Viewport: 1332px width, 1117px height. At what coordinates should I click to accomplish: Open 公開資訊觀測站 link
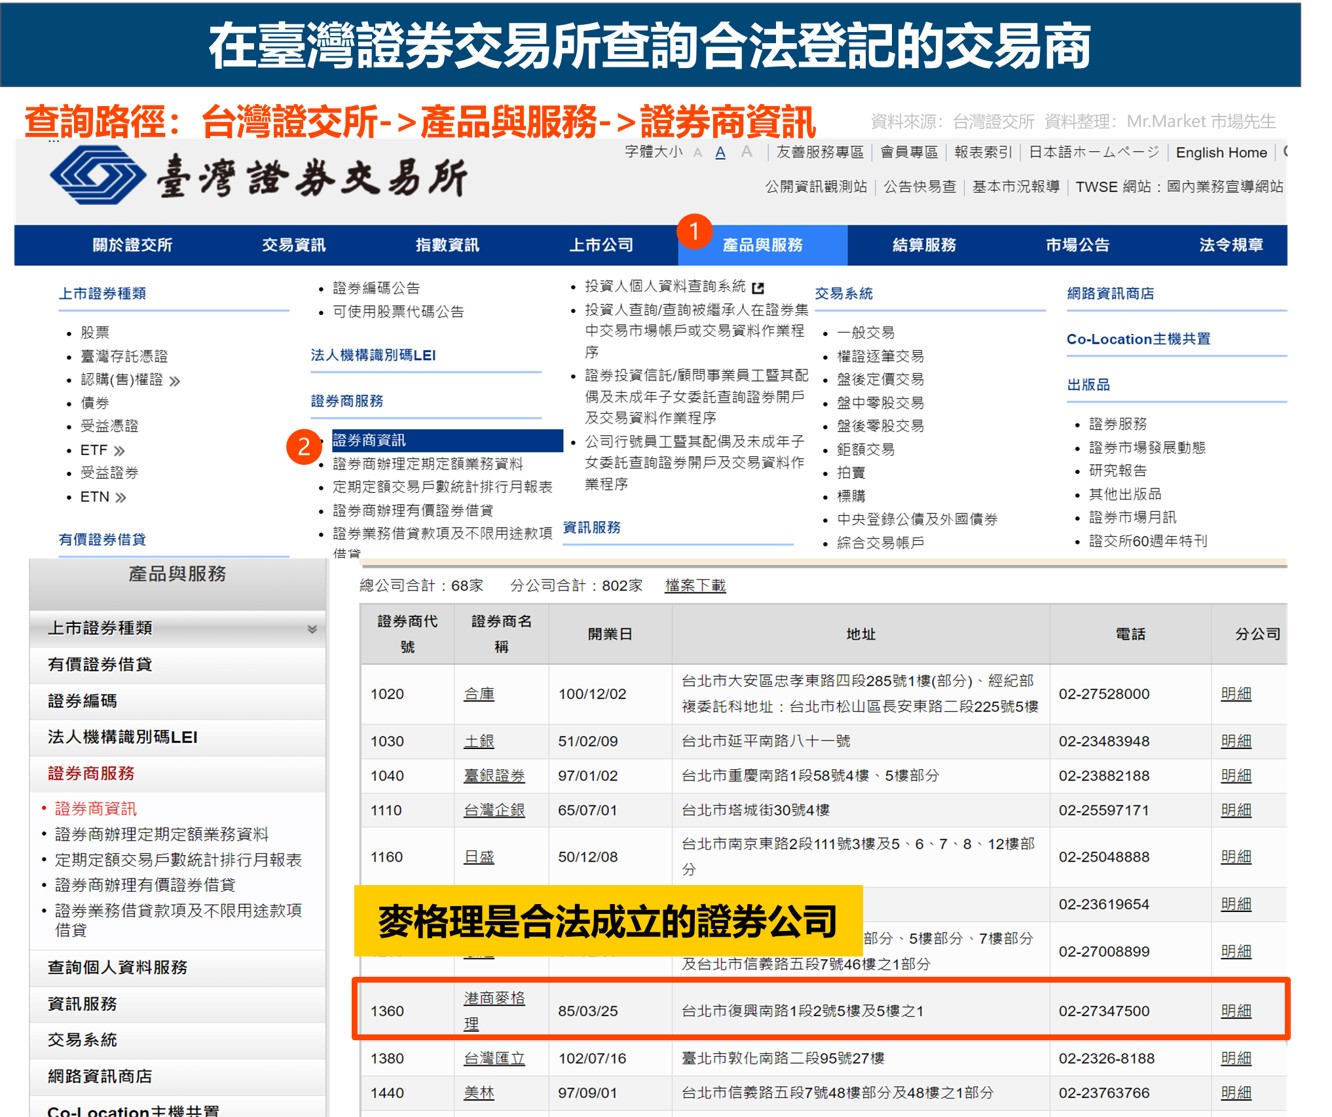[816, 187]
